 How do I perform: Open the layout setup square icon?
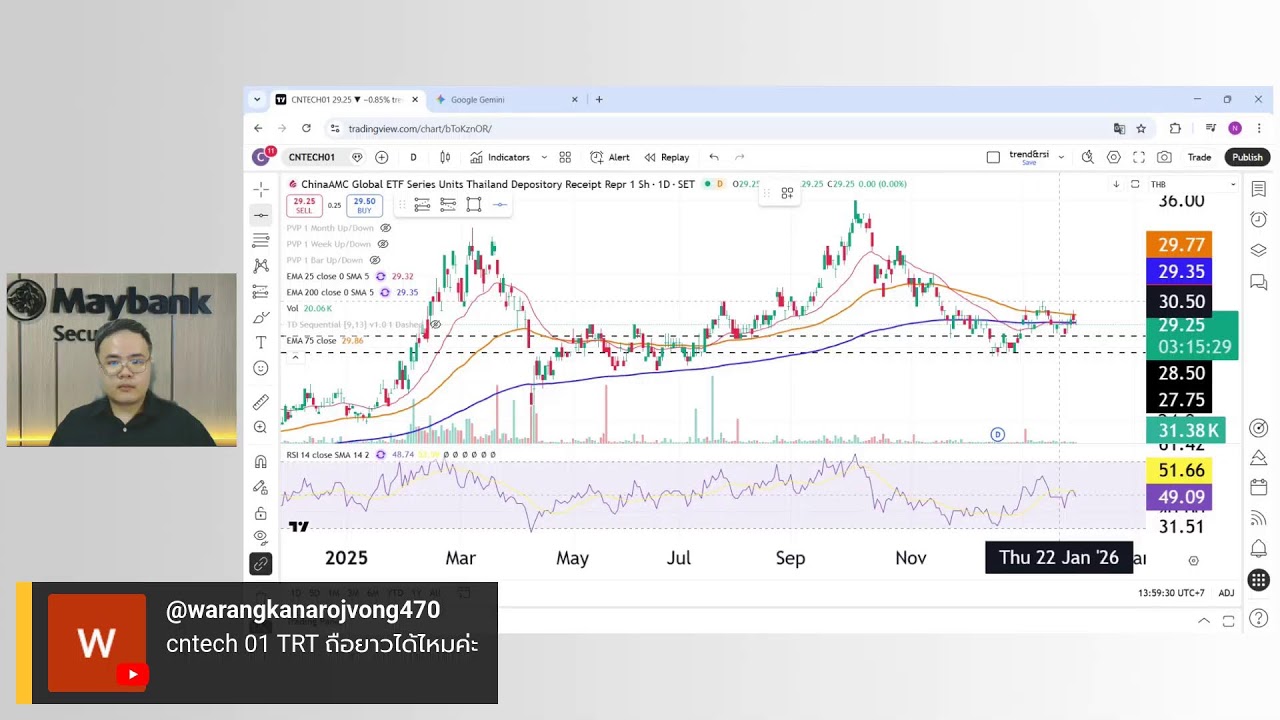tap(993, 157)
